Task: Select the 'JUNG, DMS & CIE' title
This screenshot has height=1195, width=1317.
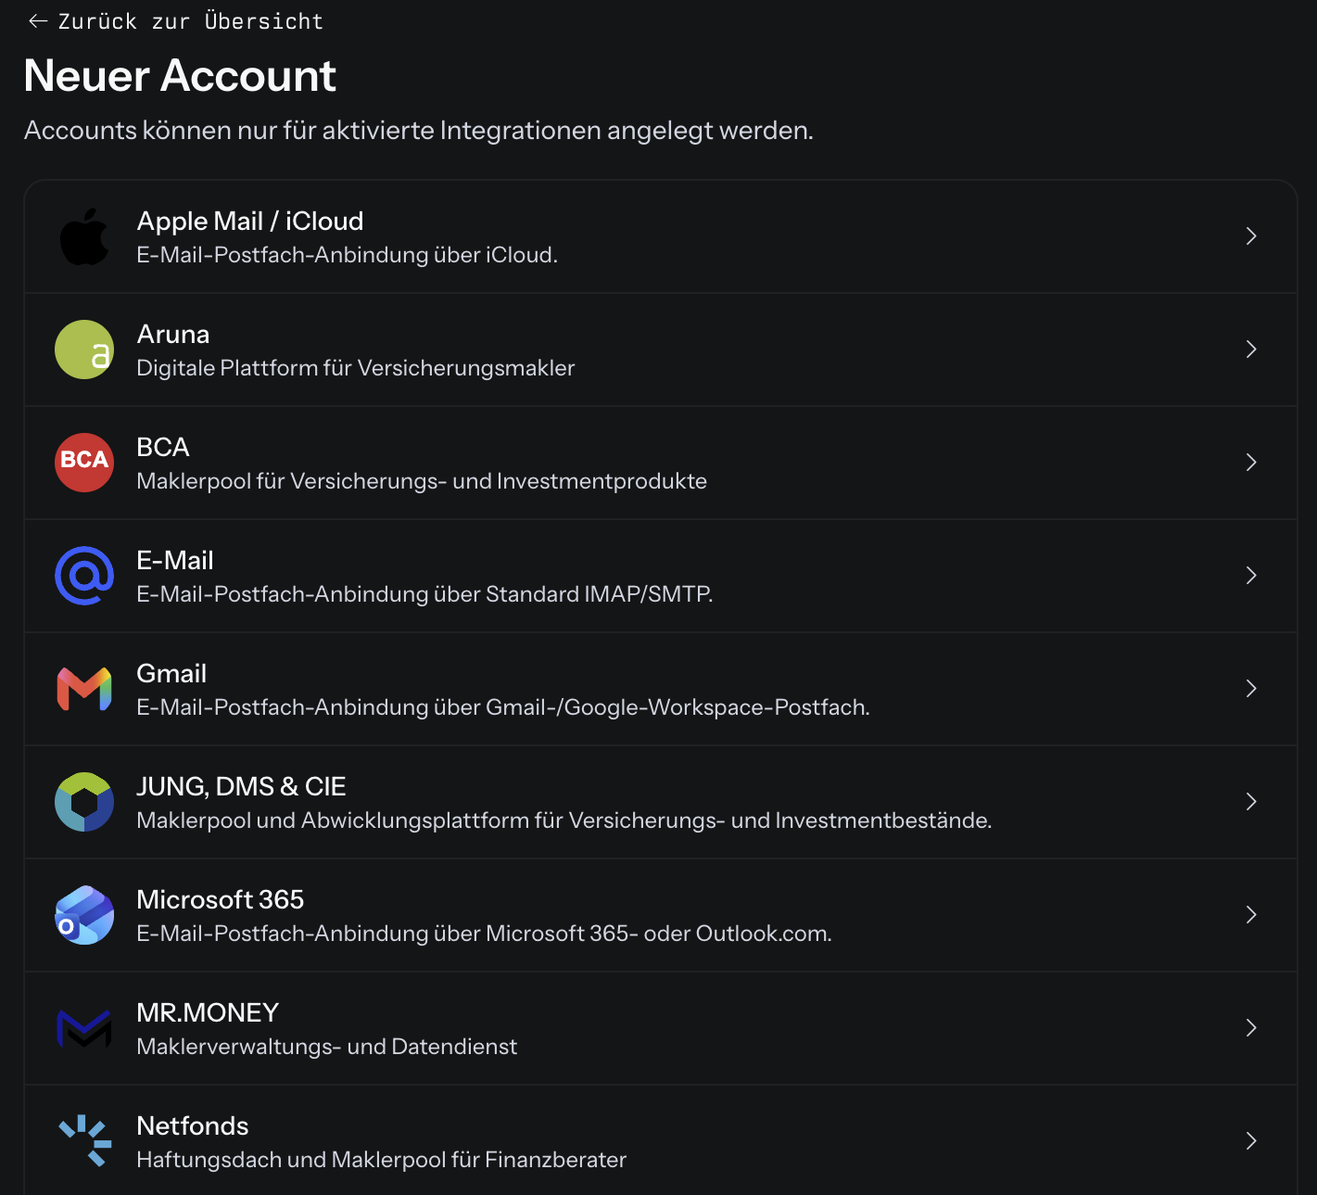Action: pos(241,786)
